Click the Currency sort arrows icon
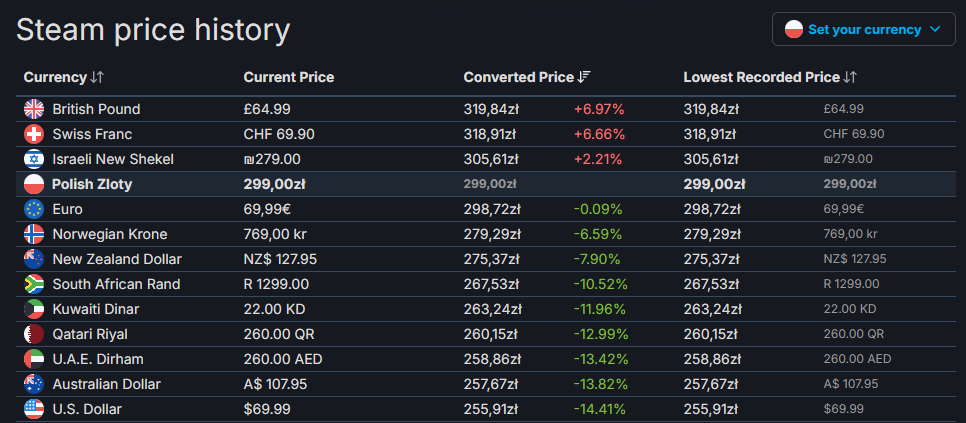This screenshot has width=966, height=423. click(x=97, y=78)
